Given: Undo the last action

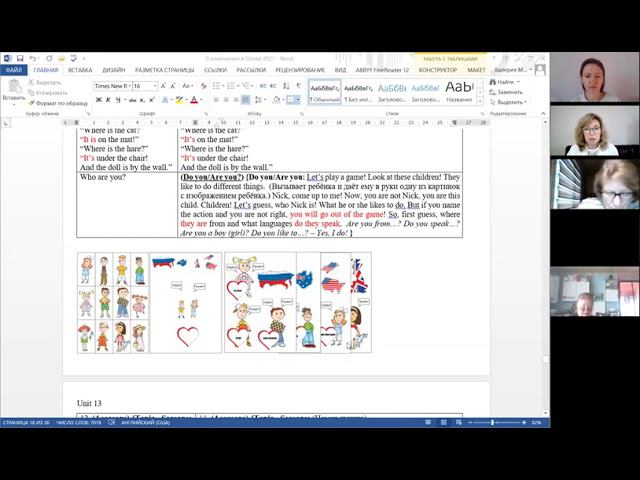Looking at the screenshot, I should 32,58.
